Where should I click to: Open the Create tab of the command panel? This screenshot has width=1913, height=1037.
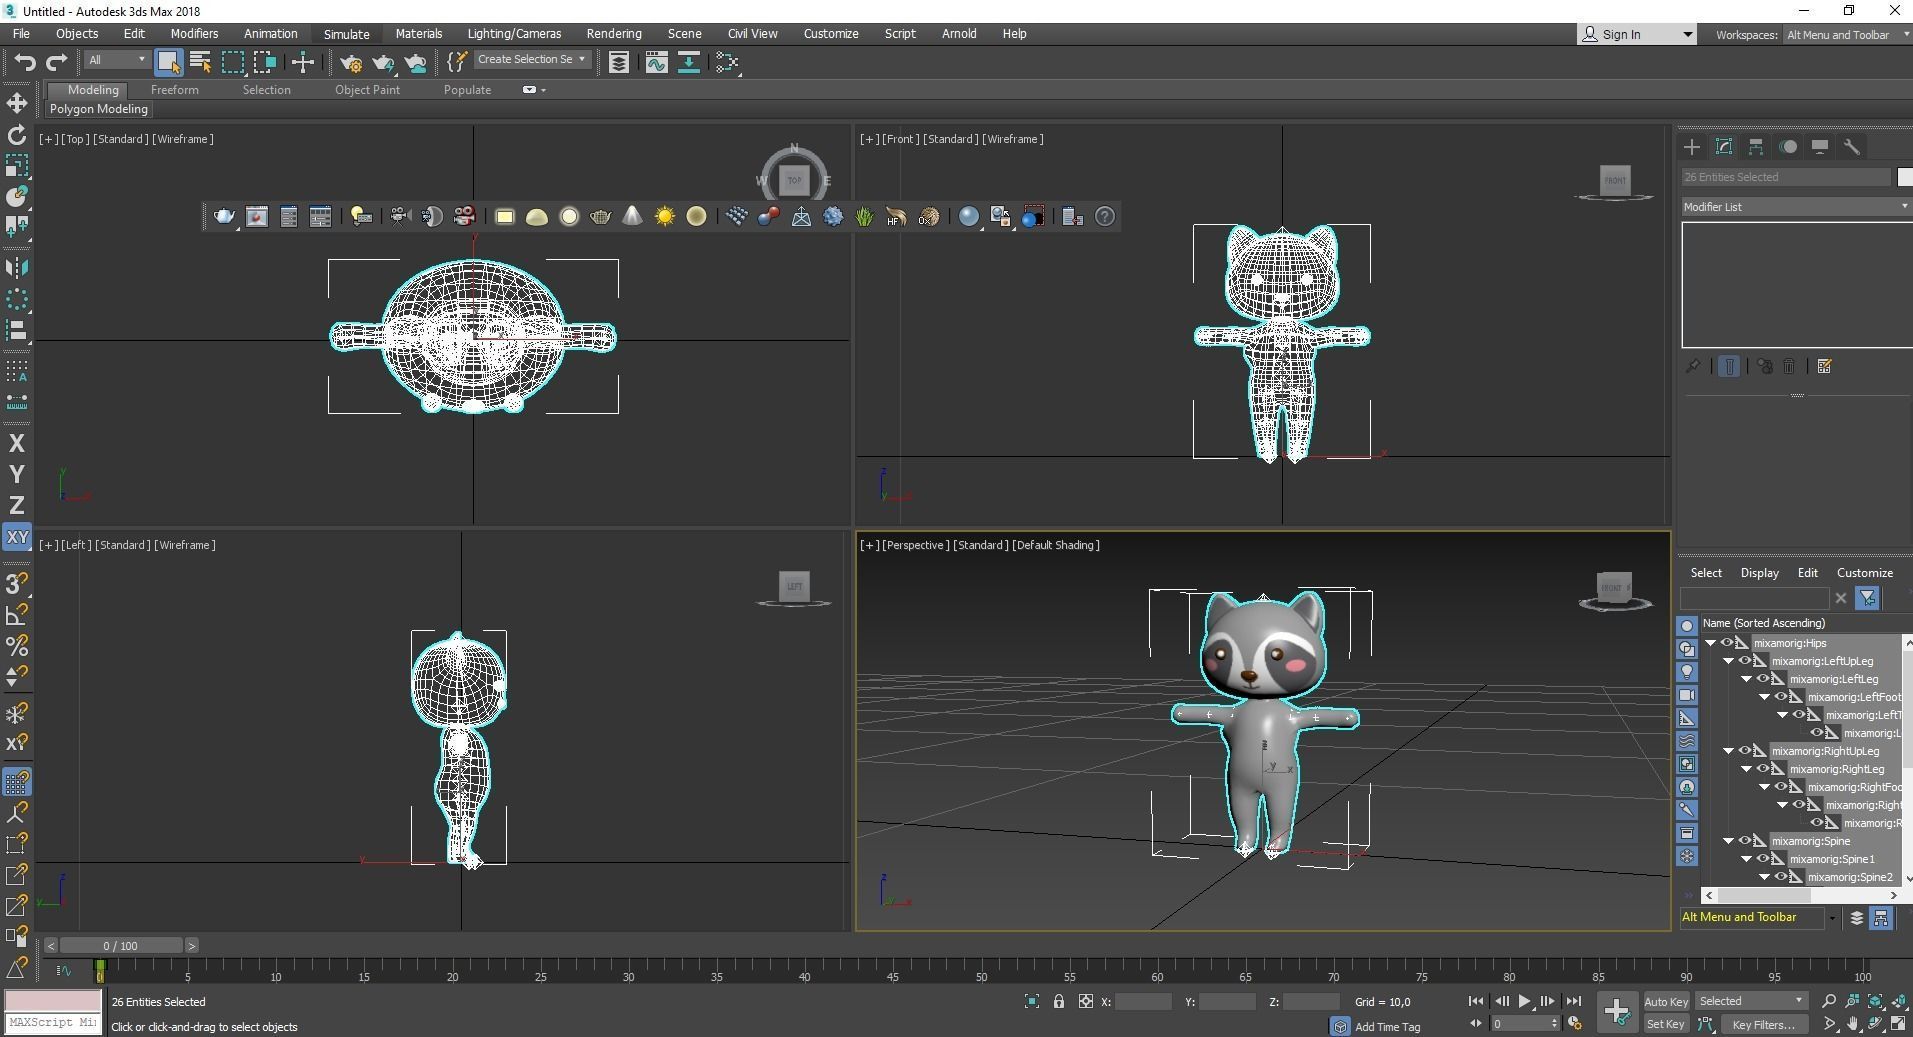1692,147
